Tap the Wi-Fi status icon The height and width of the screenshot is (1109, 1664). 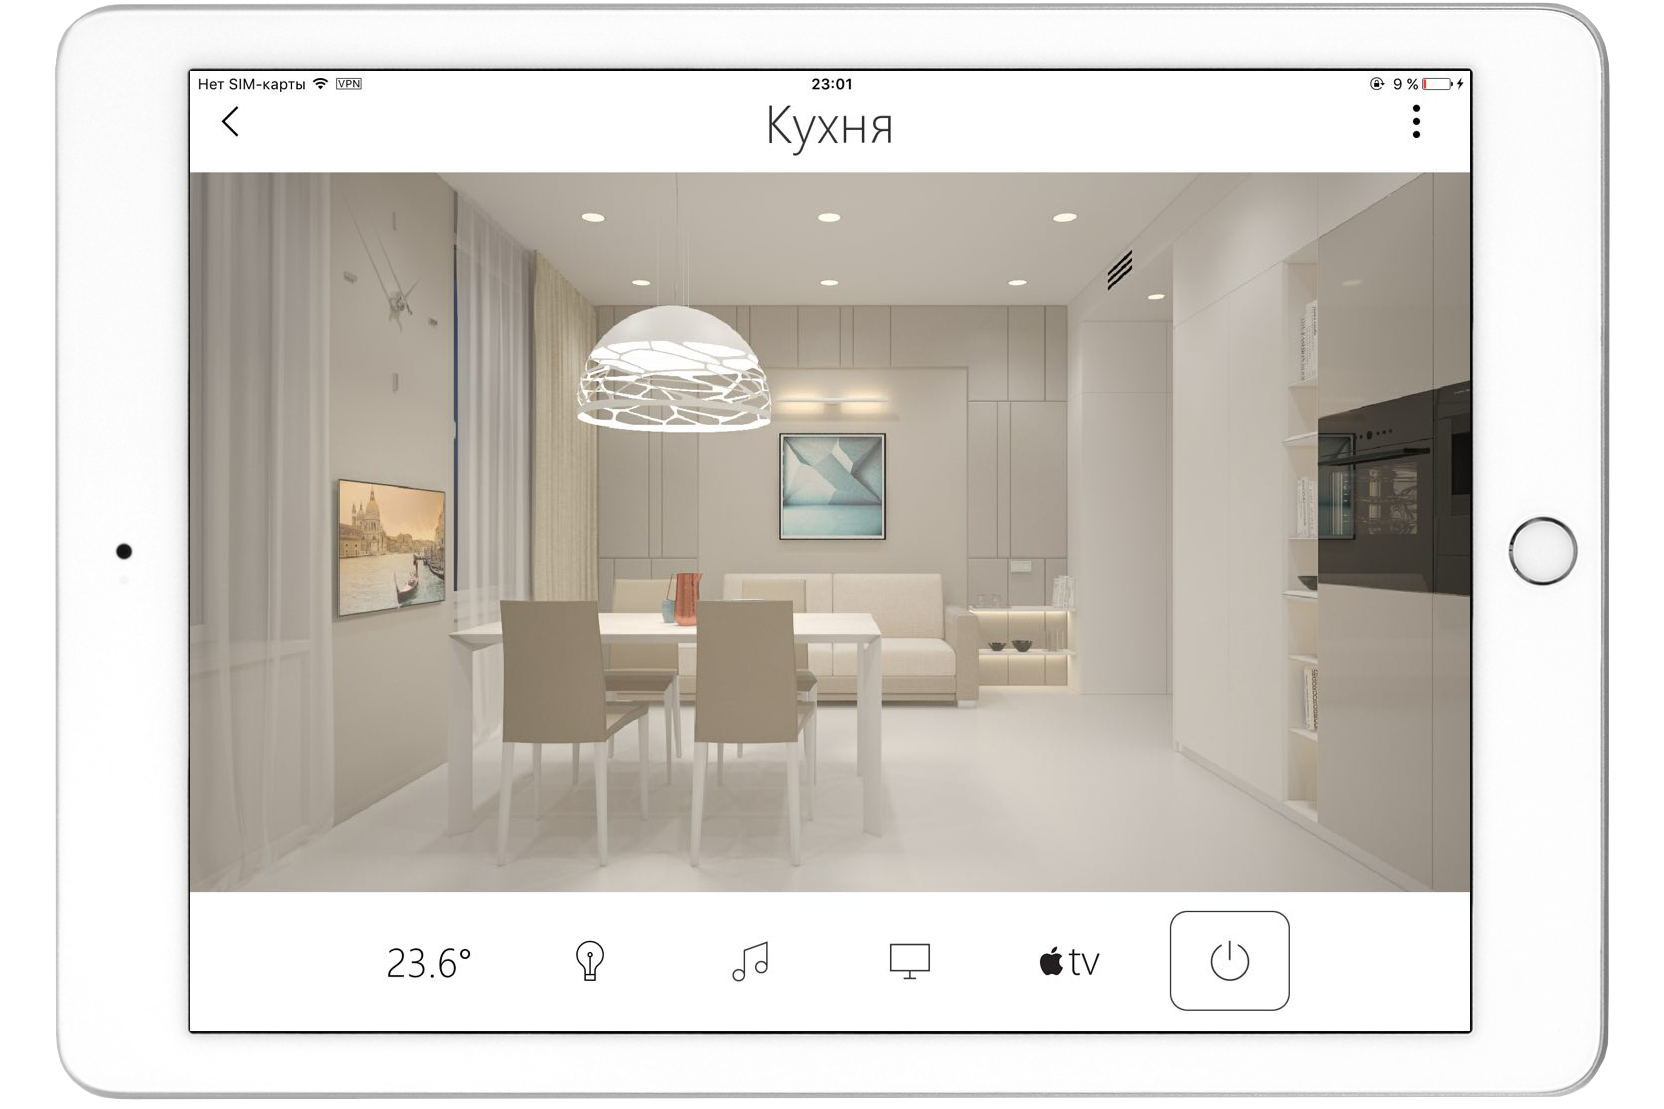(320, 84)
